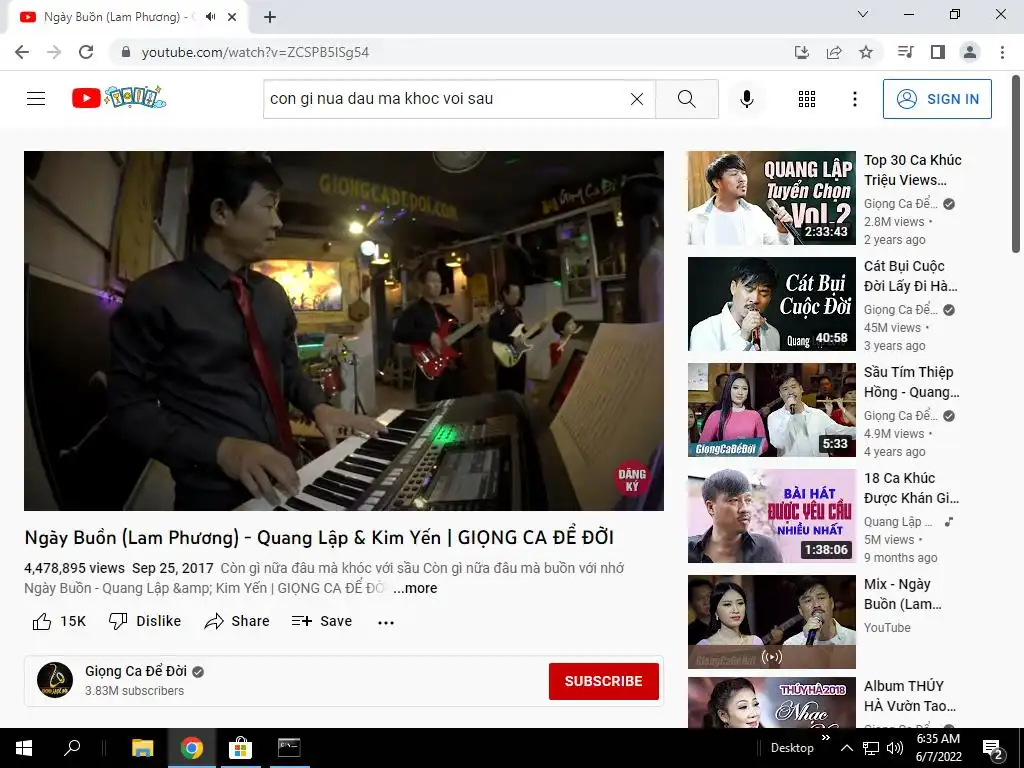This screenshot has height=768, width=1024.
Task: Open media controls in Chrome toolbar
Action: (x=906, y=52)
